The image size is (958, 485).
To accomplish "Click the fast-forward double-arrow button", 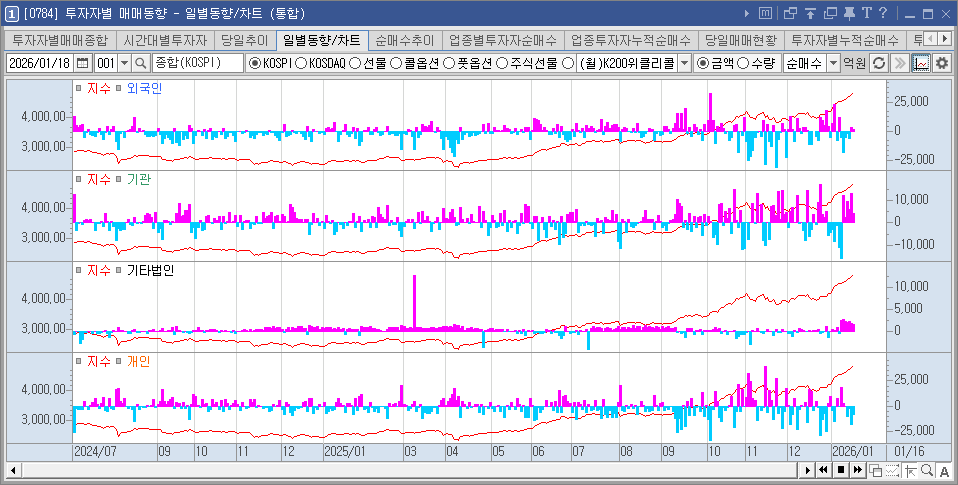I will [x=858, y=470].
